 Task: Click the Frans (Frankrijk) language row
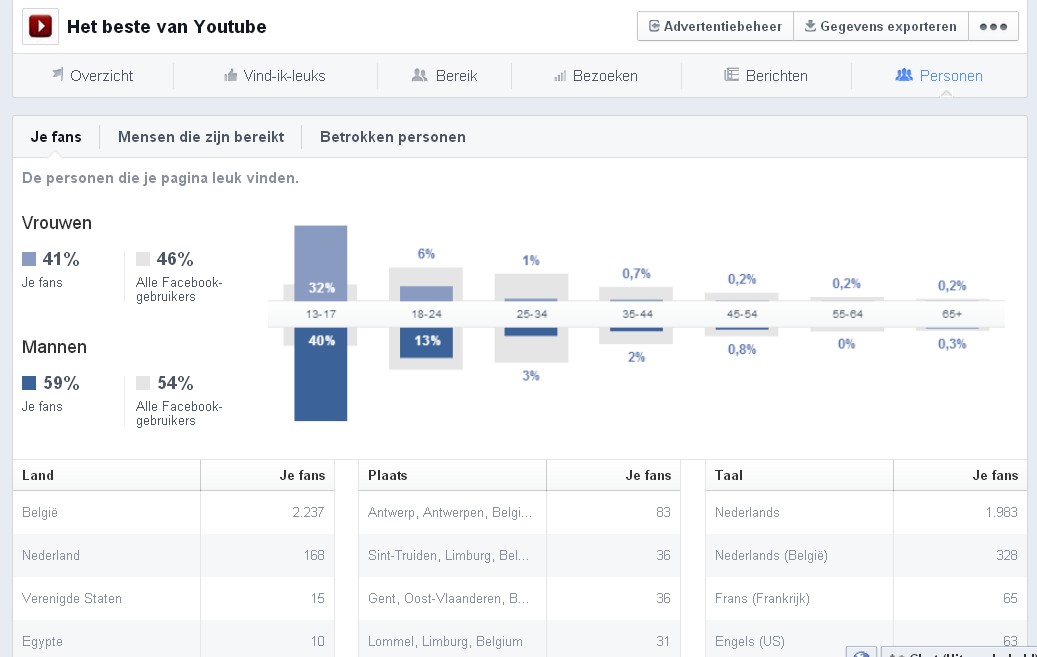click(x=866, y=598)
